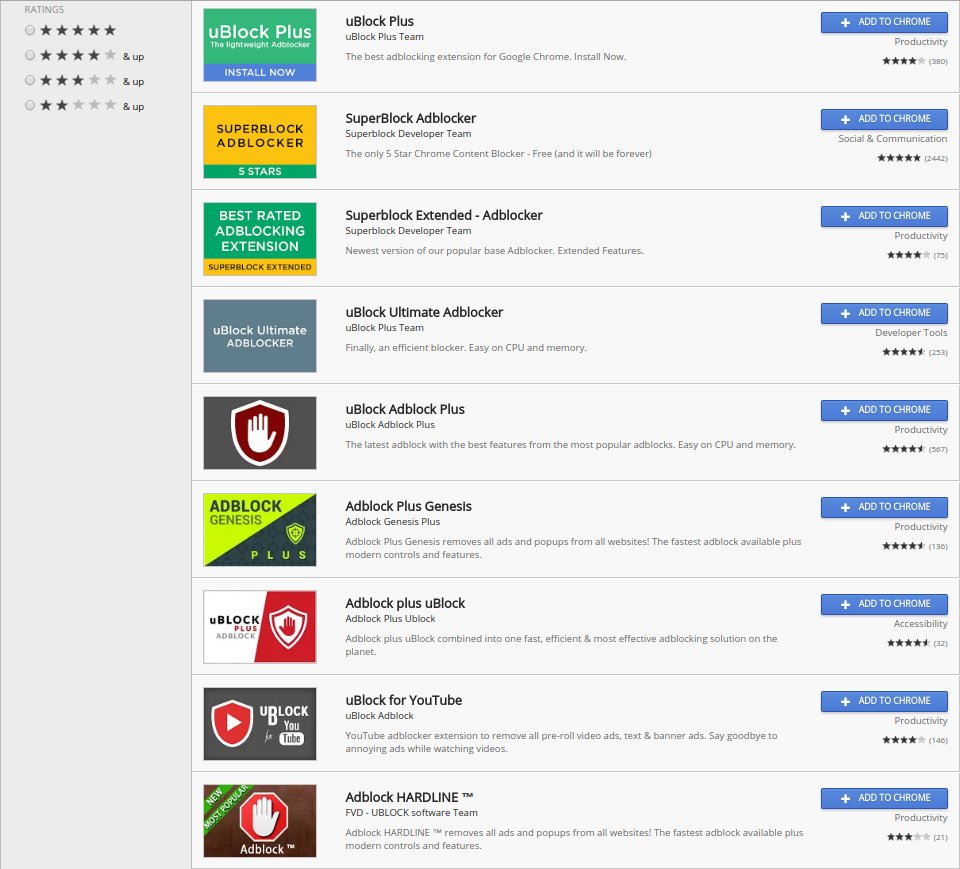The height and width of the screenshot is (869, 960).
Task: Open the SuperBlock Adblocker yellow thumbnail
Action: click(x=260, y=141)
